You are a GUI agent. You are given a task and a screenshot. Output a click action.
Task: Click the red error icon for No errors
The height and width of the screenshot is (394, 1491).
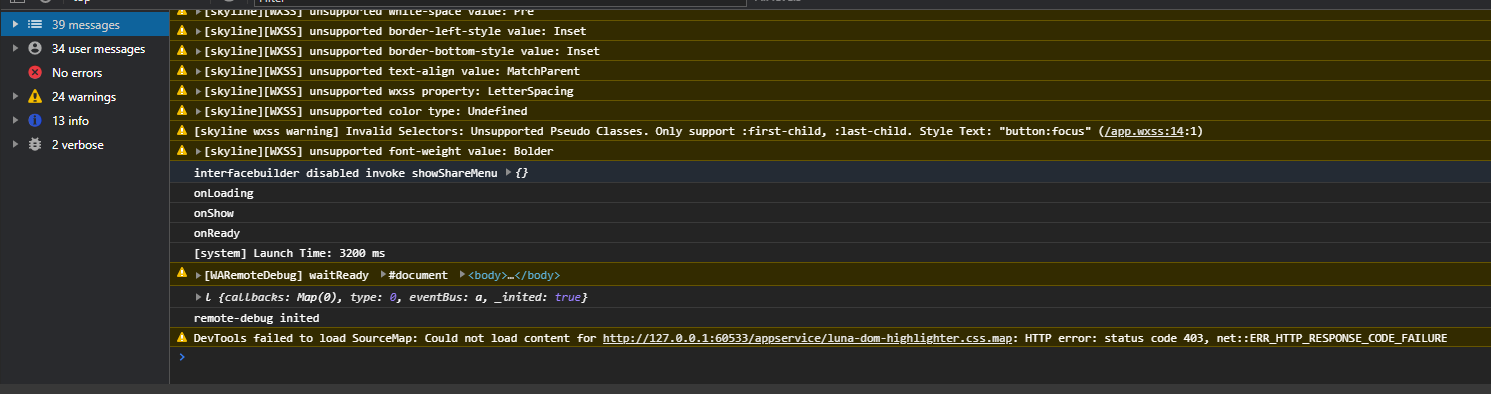click(35, 72)
